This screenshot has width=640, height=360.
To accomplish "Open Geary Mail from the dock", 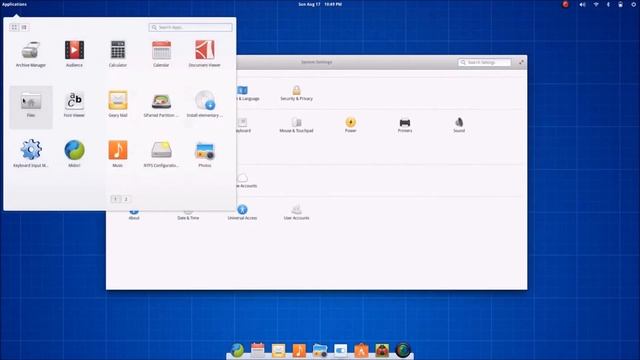I will [x=278, y=350].
